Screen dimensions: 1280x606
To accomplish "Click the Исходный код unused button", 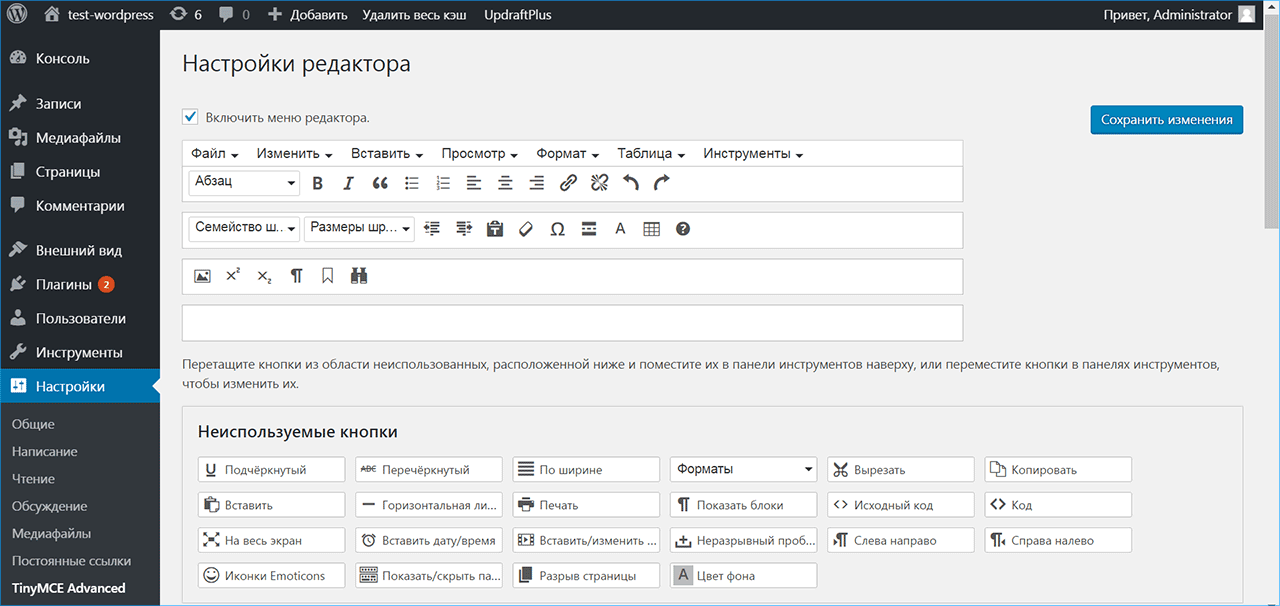I will (900, 505).
